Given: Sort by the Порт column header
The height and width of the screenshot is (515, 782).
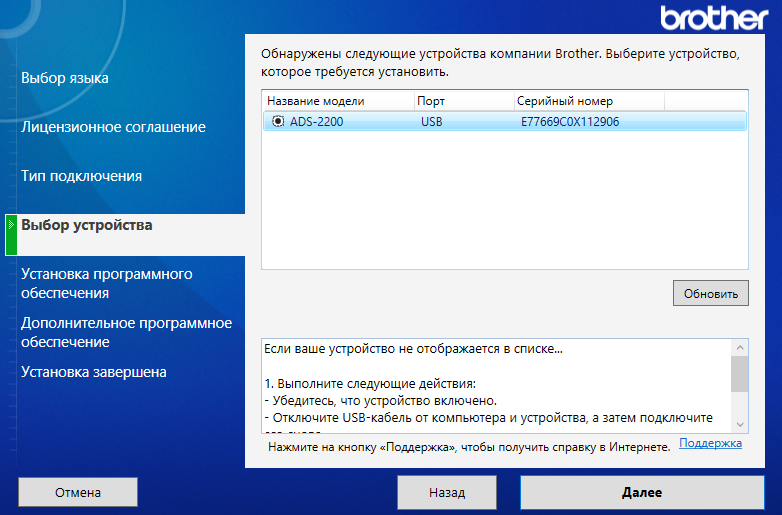Looking at the screenshot, I should coord(464,101).
